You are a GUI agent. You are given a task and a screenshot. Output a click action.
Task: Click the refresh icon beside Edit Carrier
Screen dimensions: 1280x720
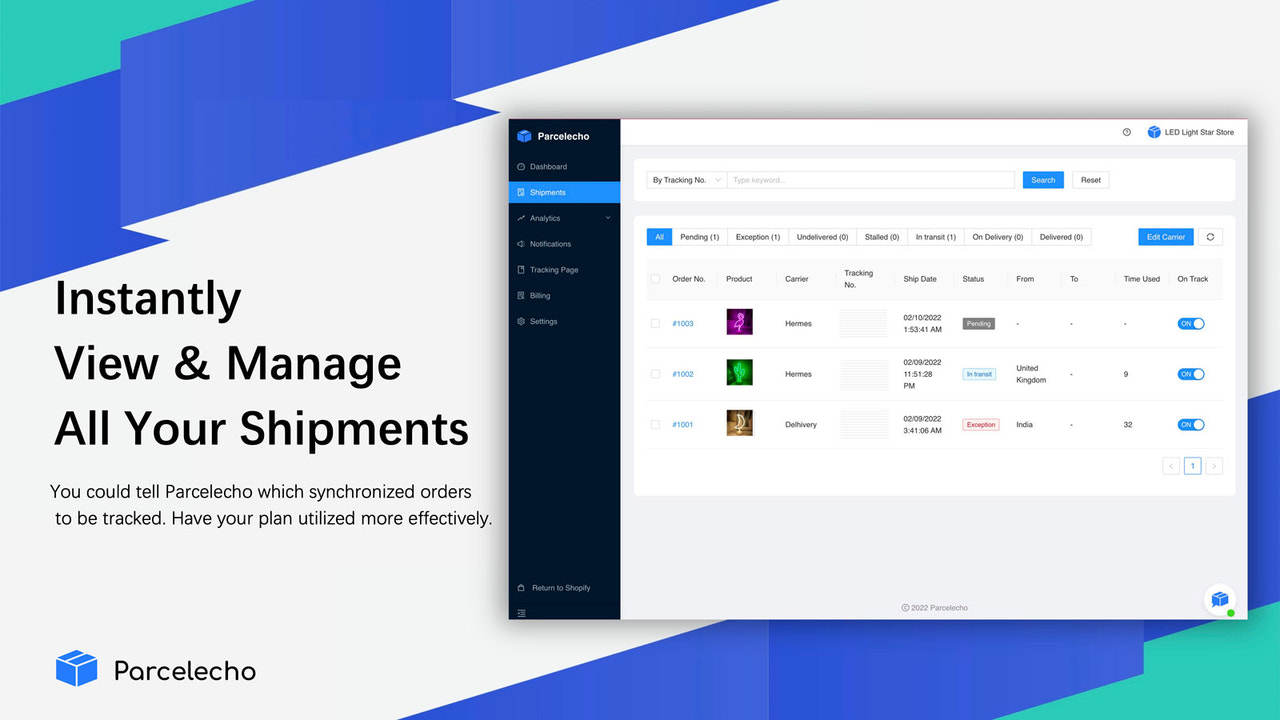point(1210,237)
